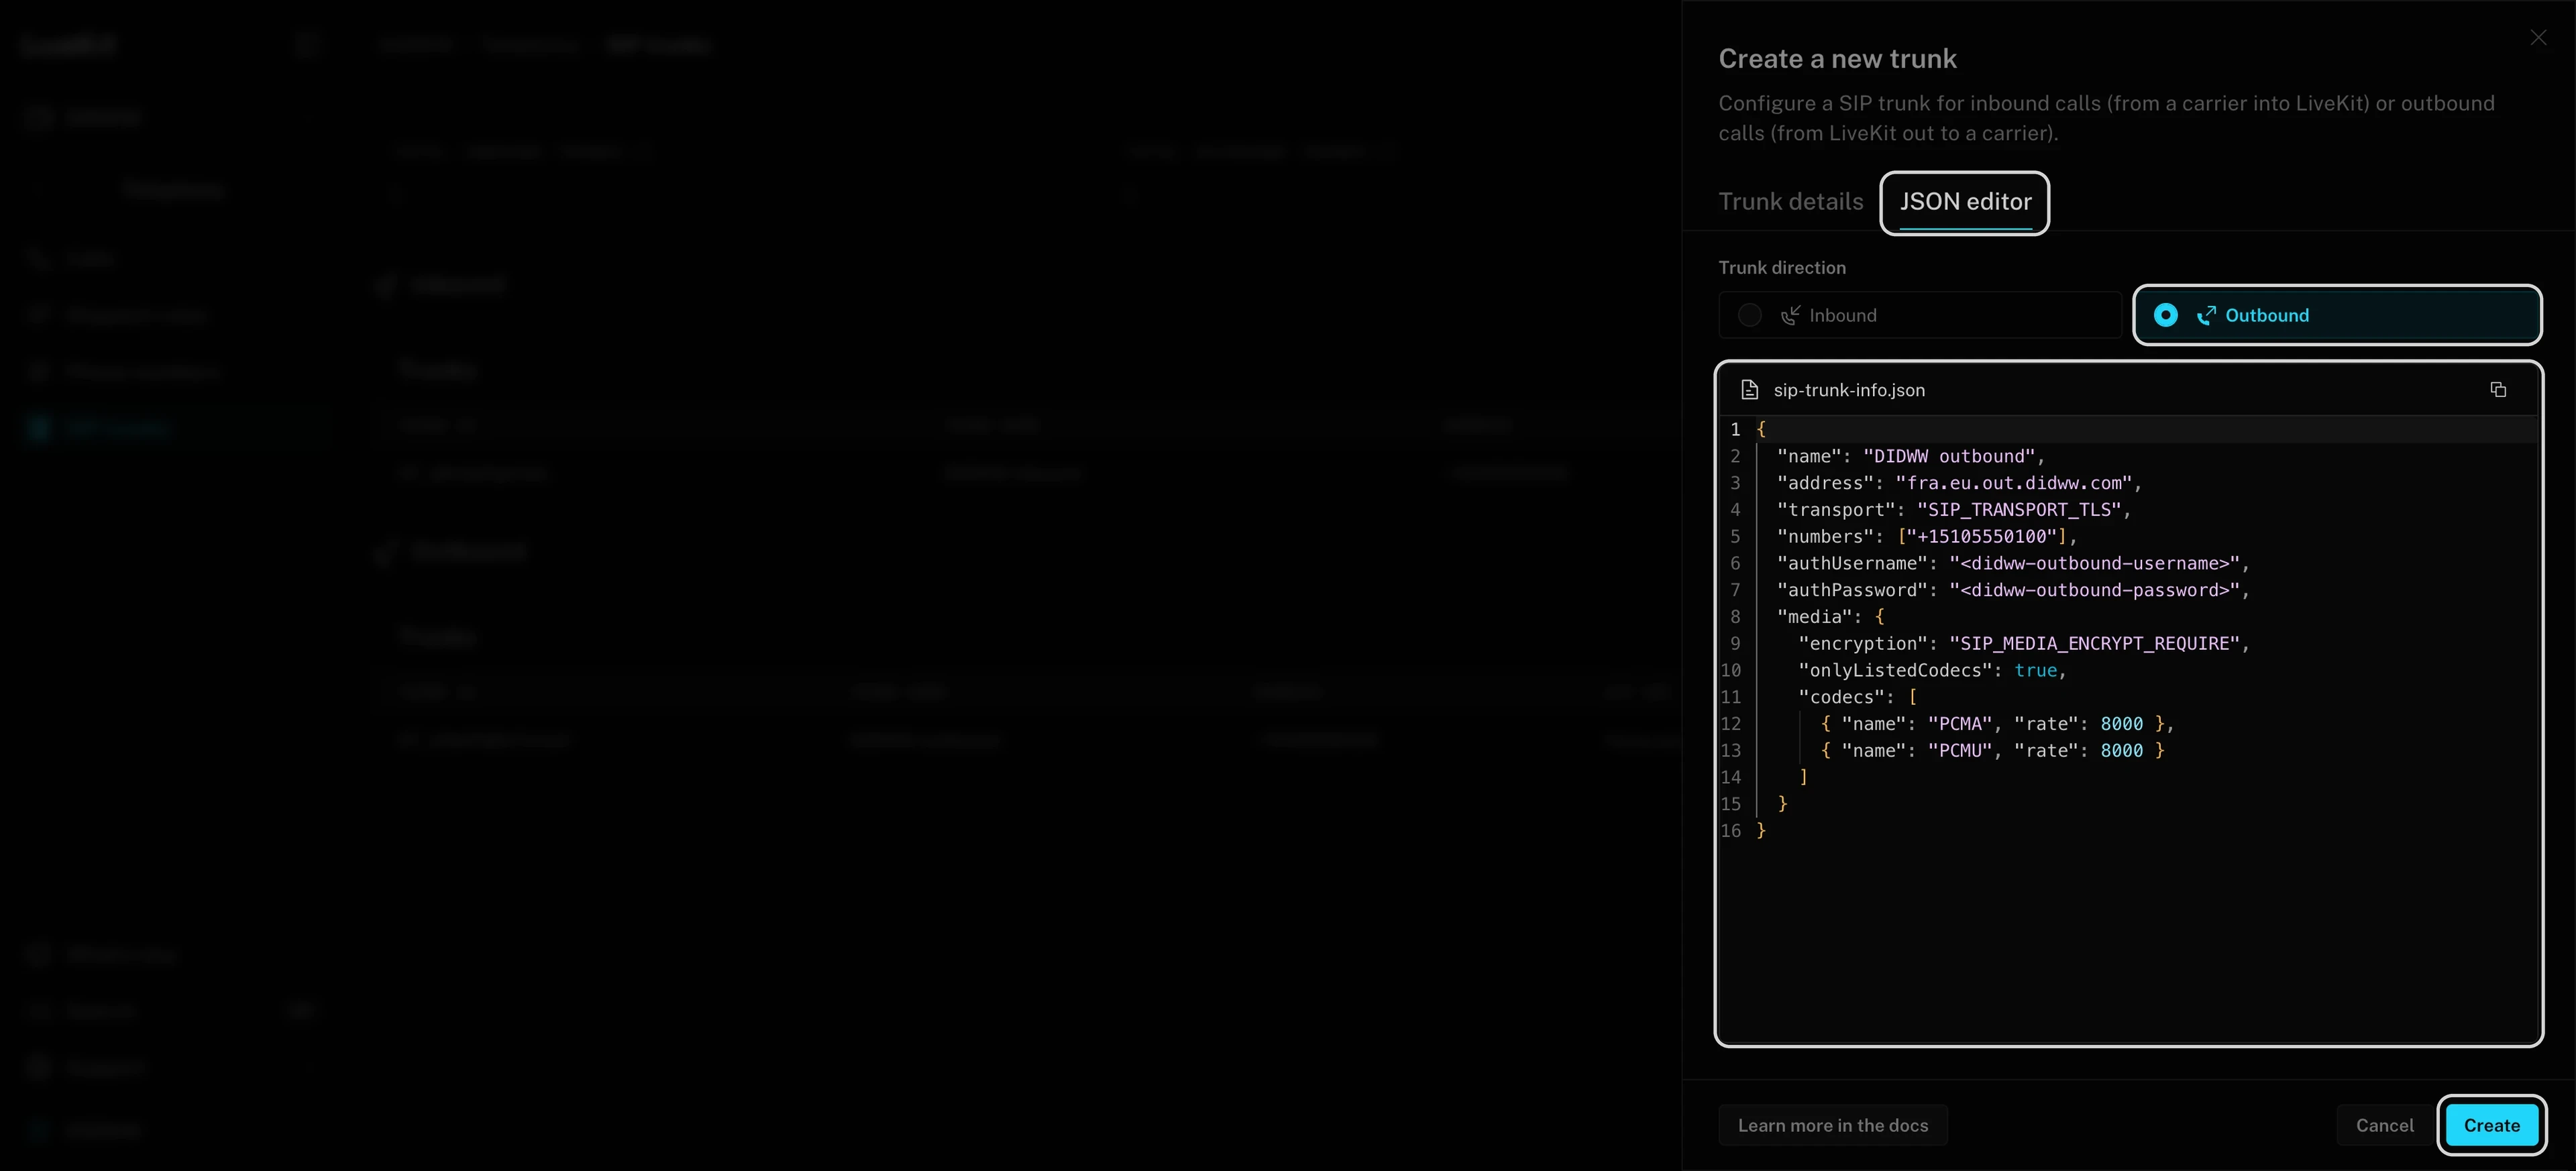Open Learn more in the docs
Viewport: 2576px width, 1171px height.
(1832, 1125)
